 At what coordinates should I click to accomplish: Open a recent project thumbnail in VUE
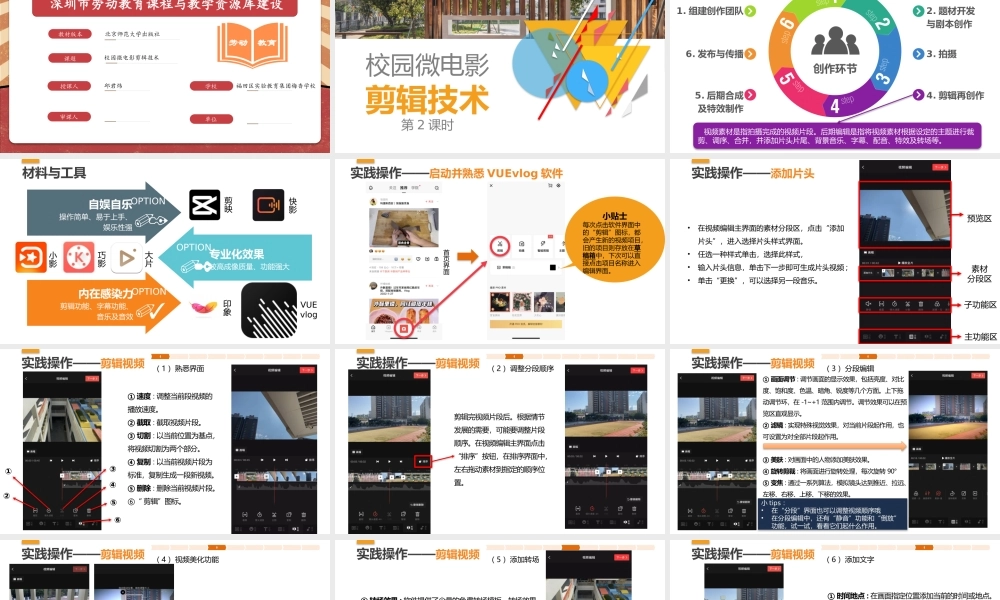498,303
